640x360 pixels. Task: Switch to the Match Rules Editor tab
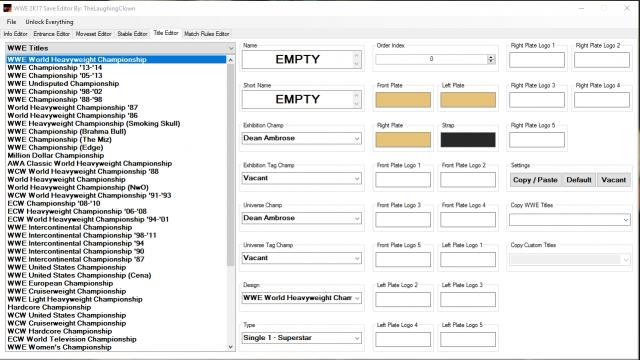pos(207,33)
